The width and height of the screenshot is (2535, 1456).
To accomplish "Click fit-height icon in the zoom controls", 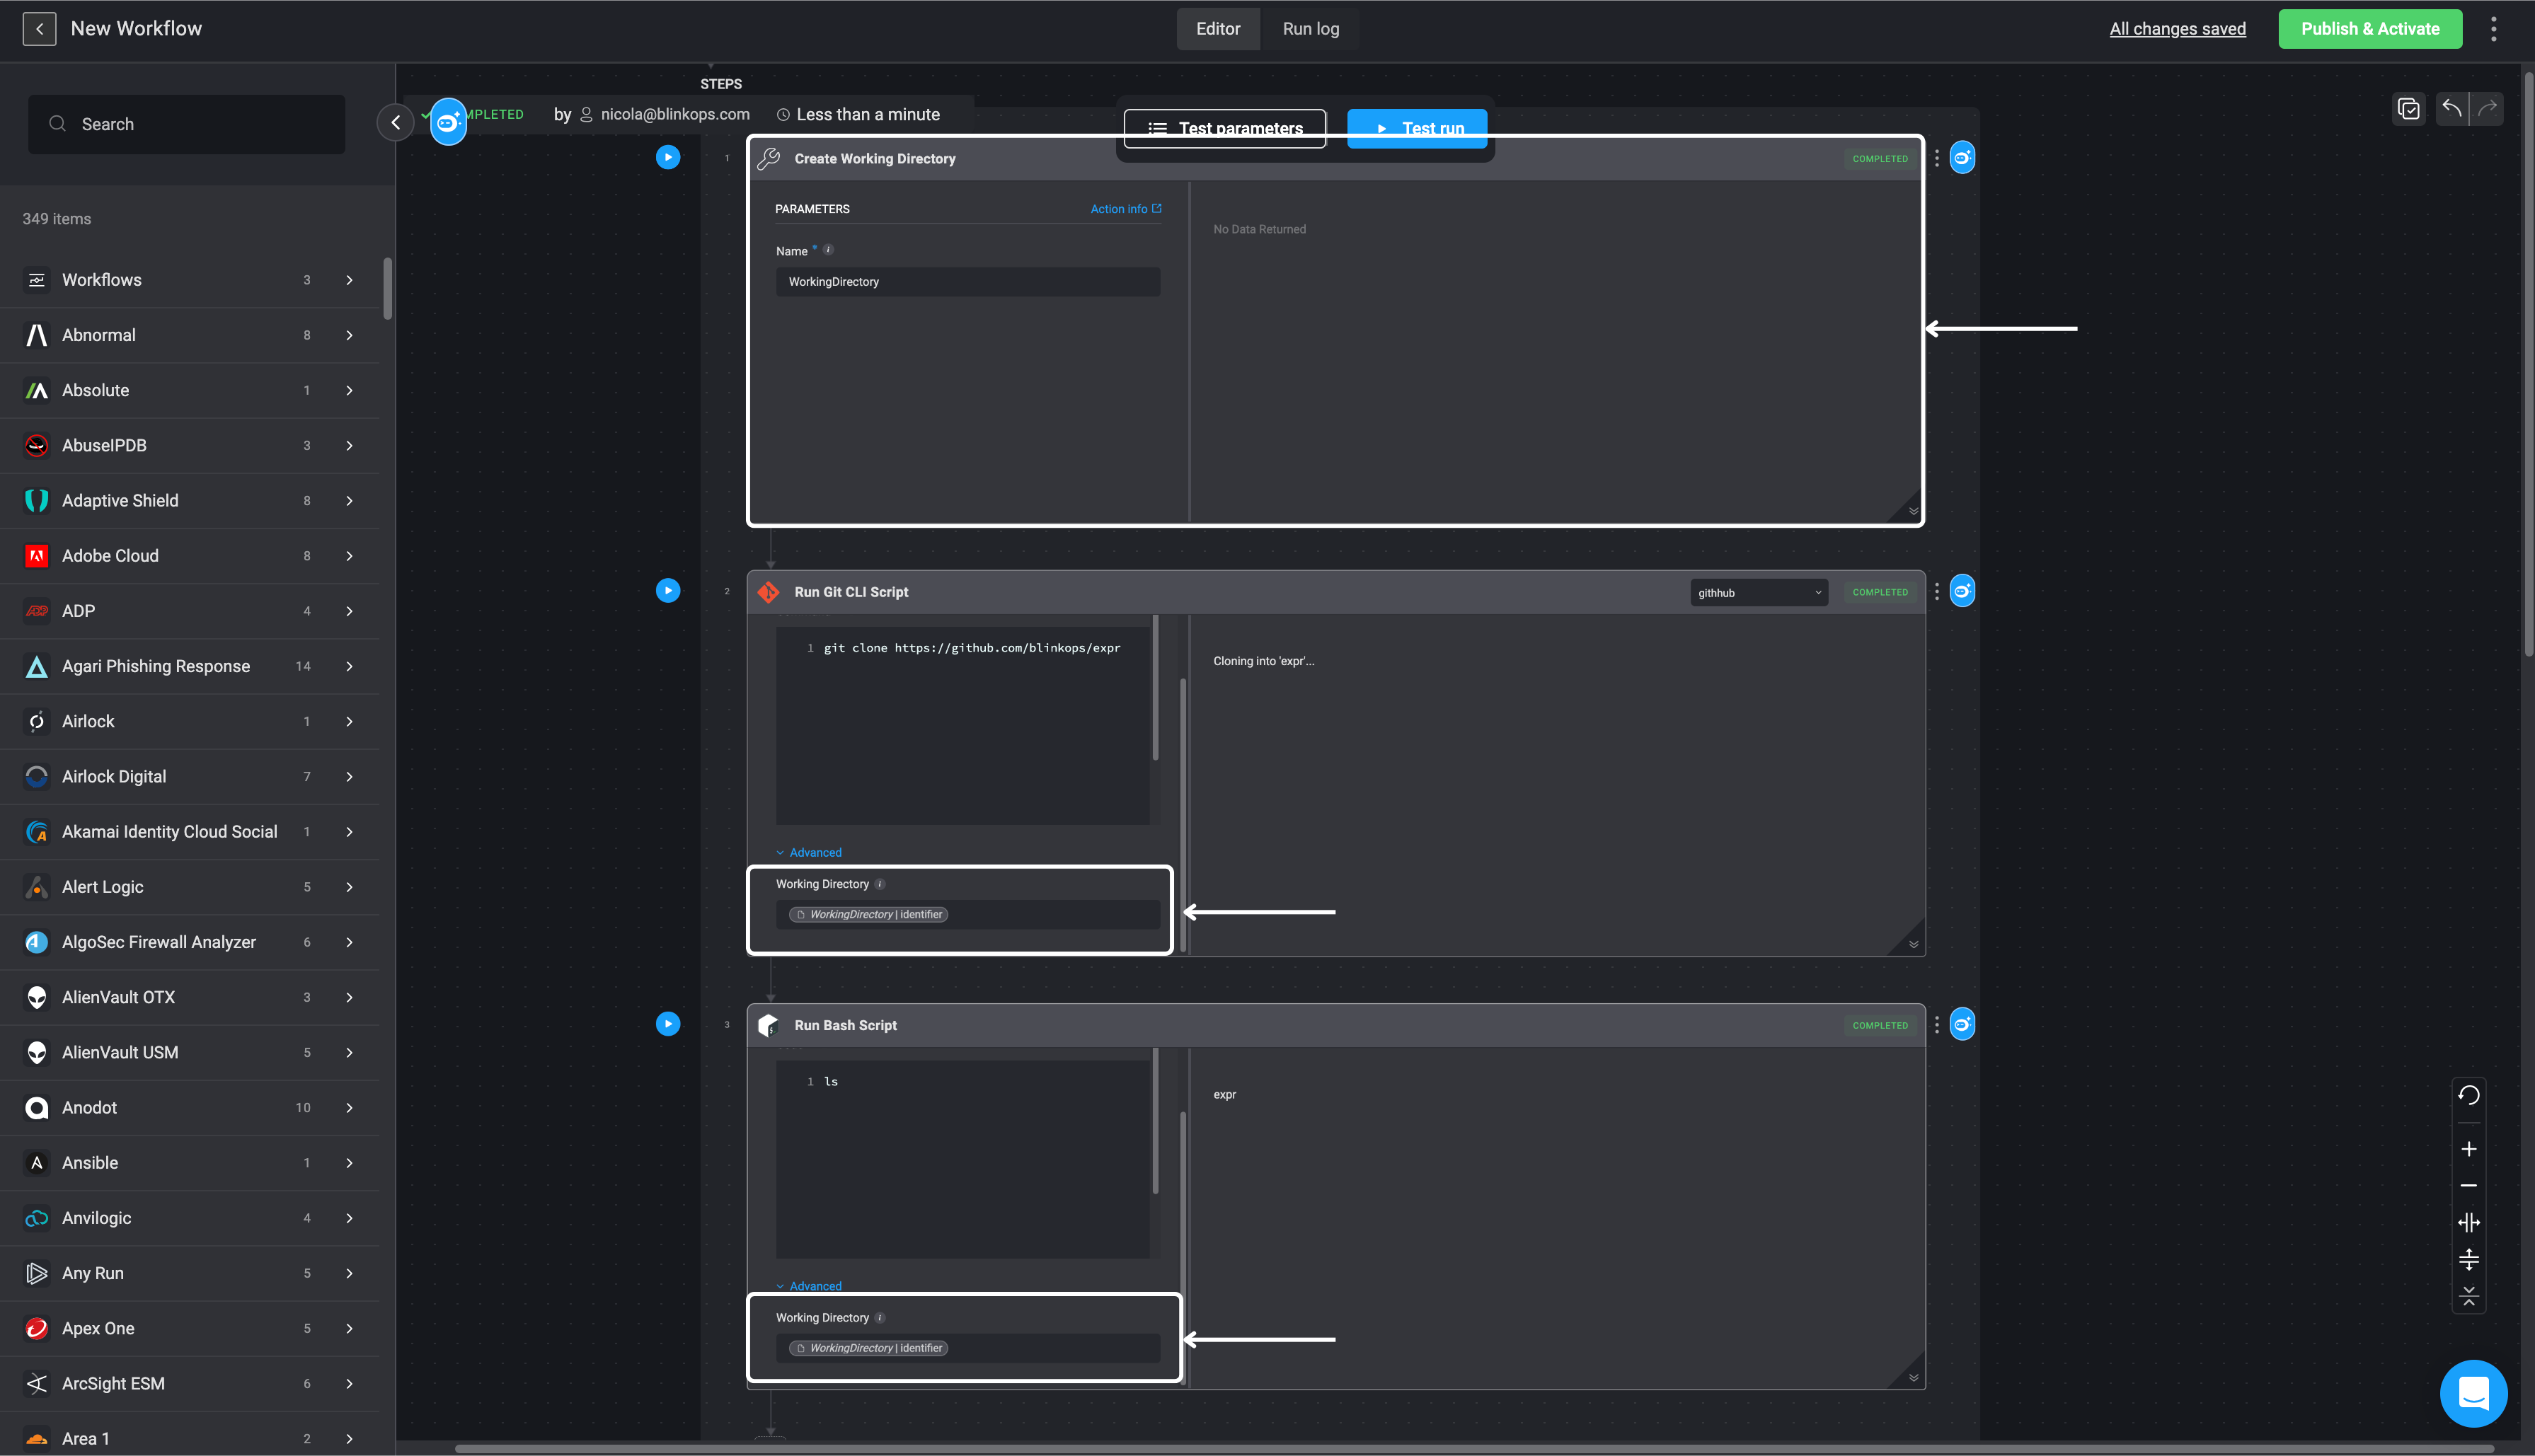I will tap(2469, 1259).
